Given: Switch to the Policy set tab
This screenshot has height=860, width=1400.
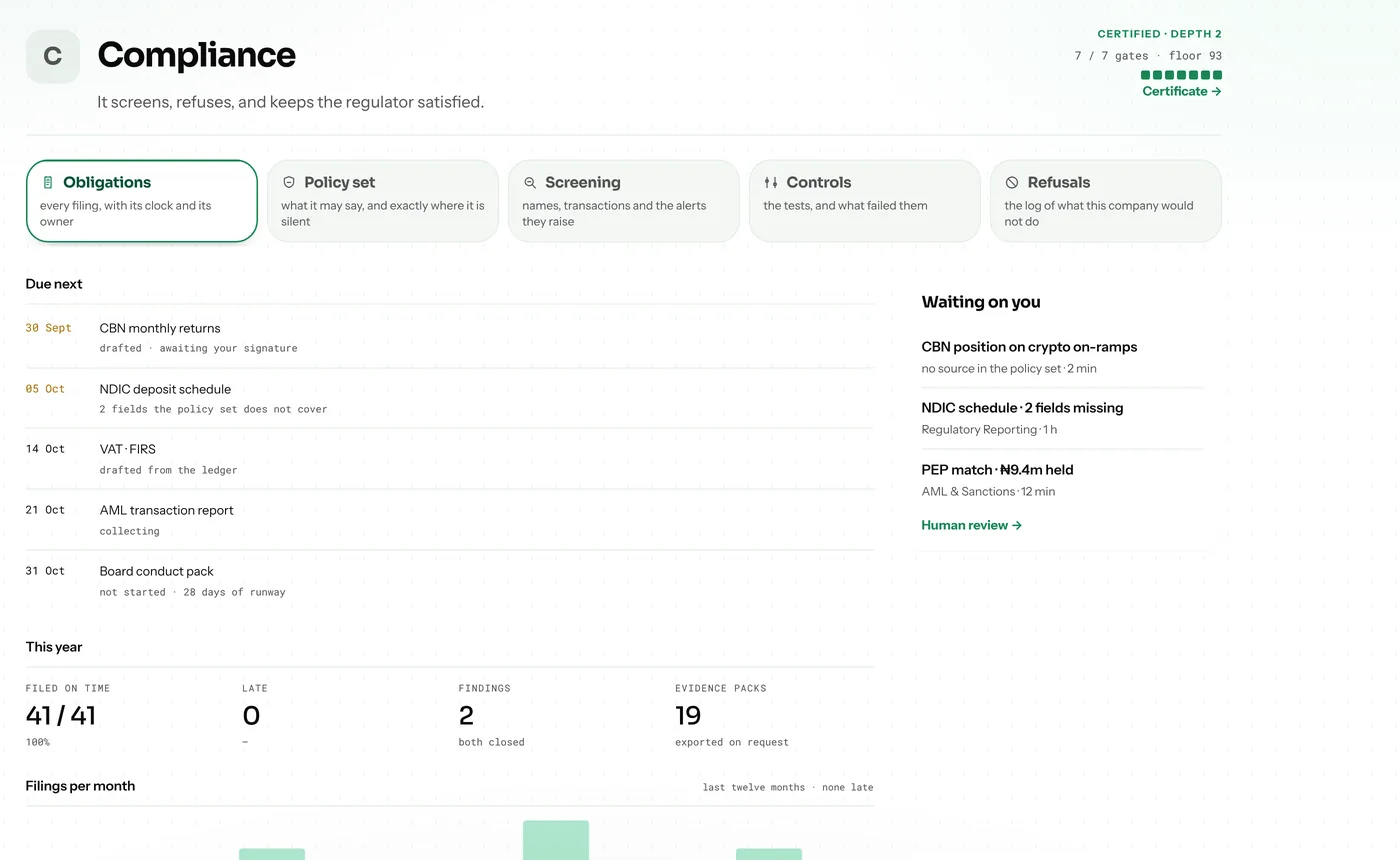Looking at the screenshot, I should pyautogui.click(x=383, y=201).
